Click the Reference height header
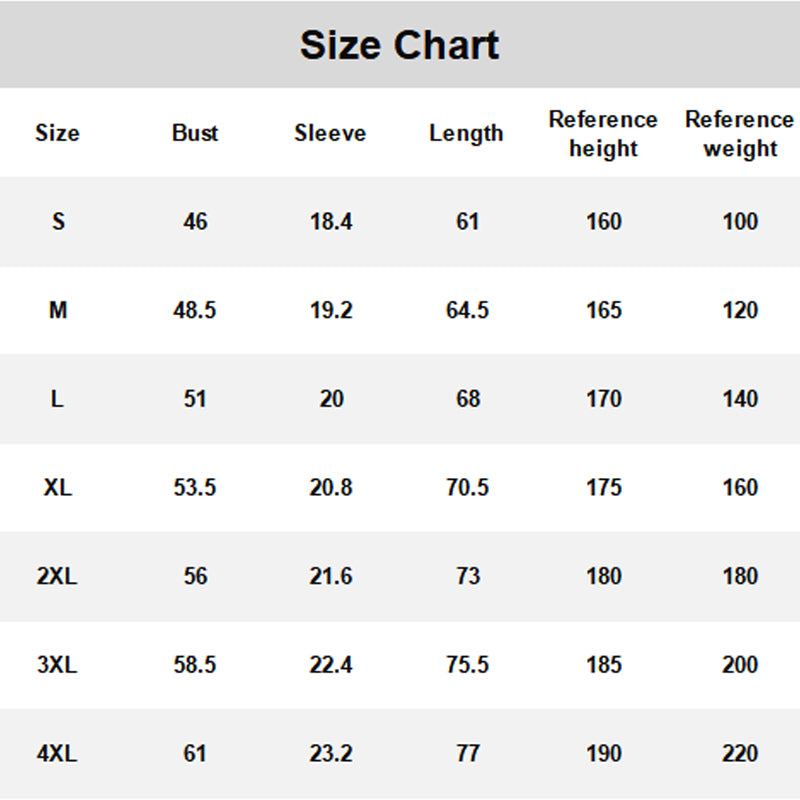The image size is (800, 800). pyautogui.click(x=603, y=134)
